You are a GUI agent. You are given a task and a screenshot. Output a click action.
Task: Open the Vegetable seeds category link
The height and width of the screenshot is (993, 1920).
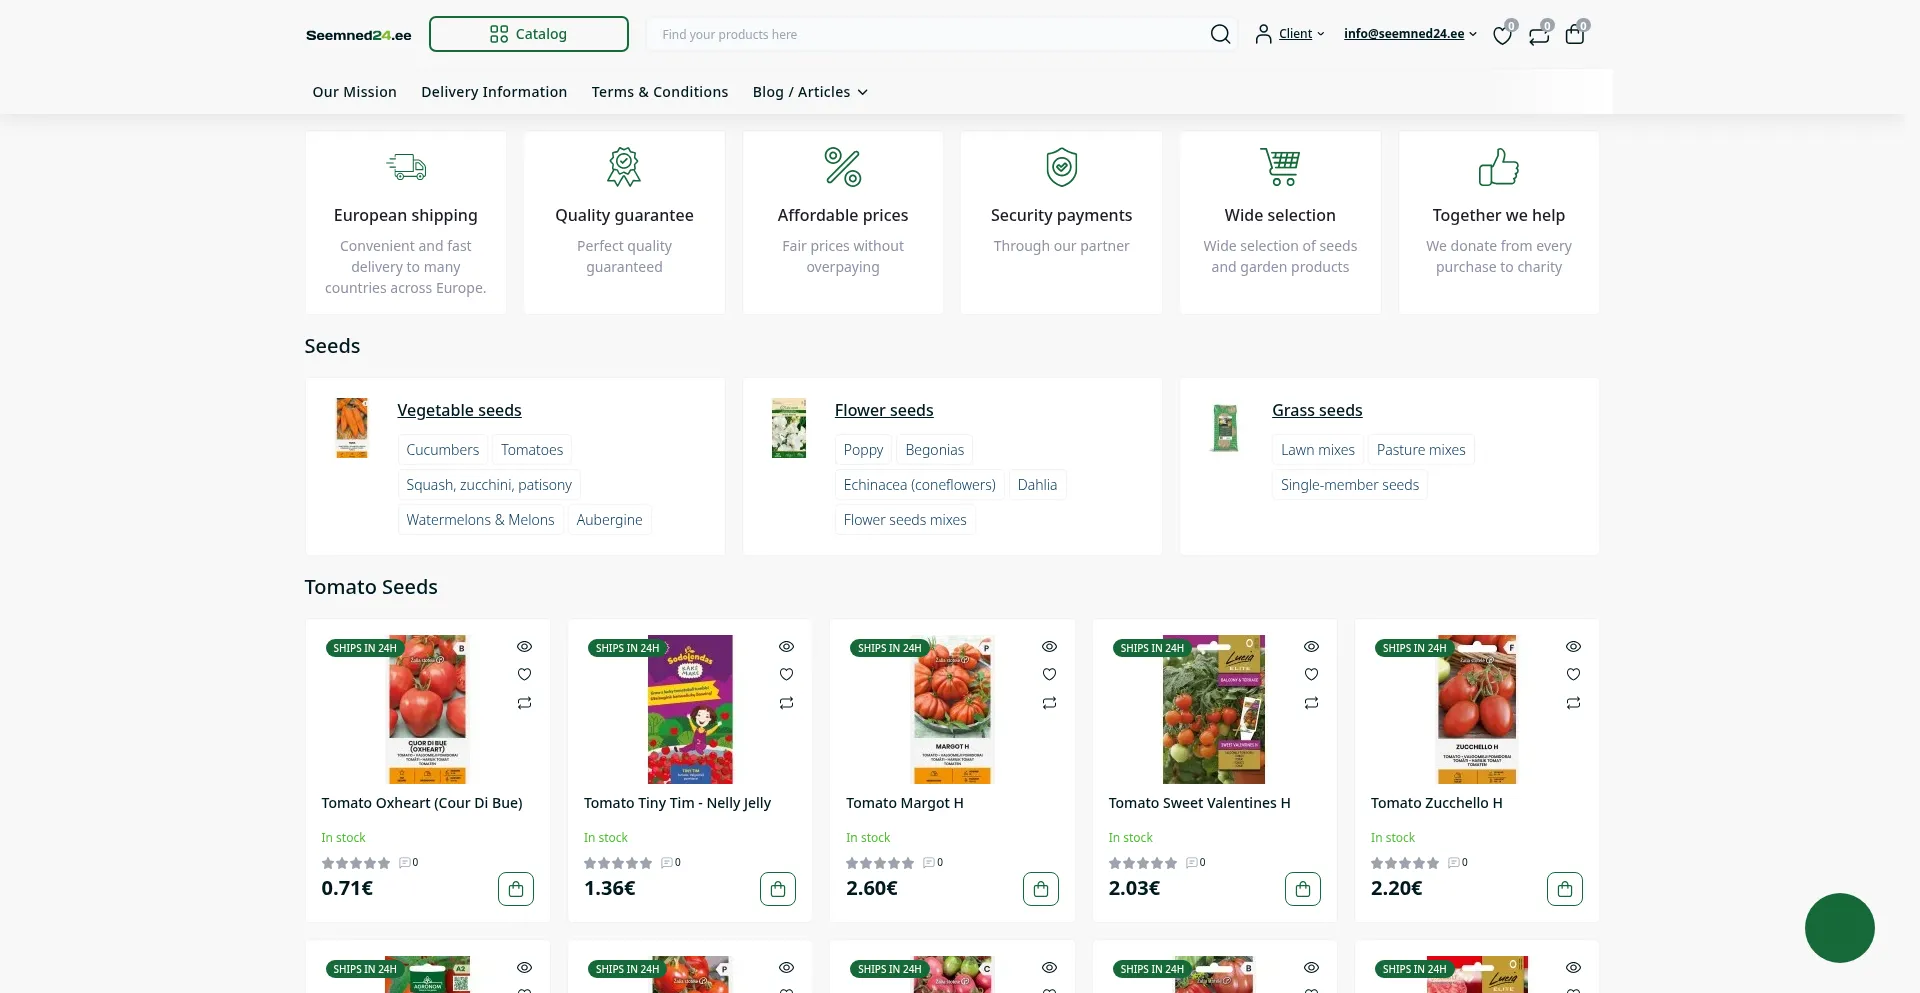(459, 410)
